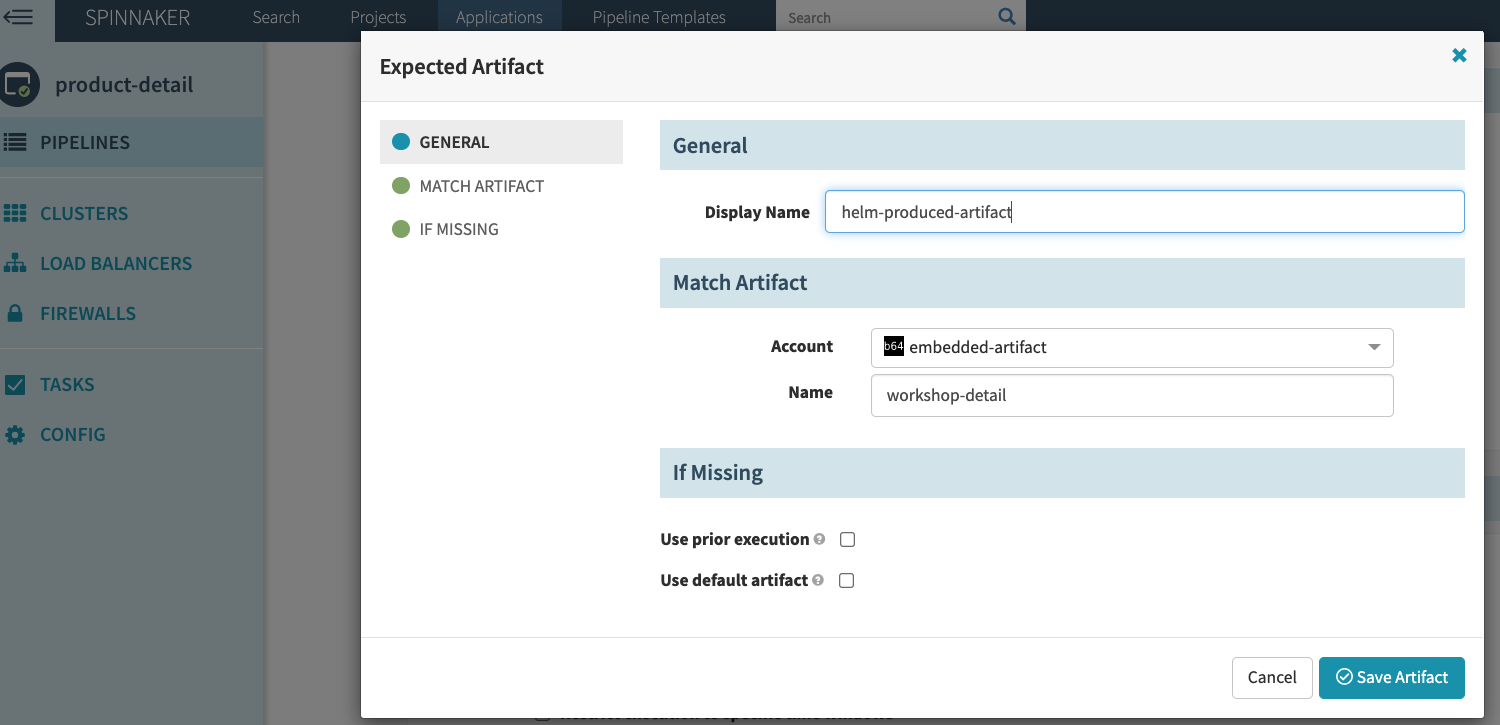Open the product-detail application icon
The width and height of the screenshot is (1500, 725).
(20, 84)
